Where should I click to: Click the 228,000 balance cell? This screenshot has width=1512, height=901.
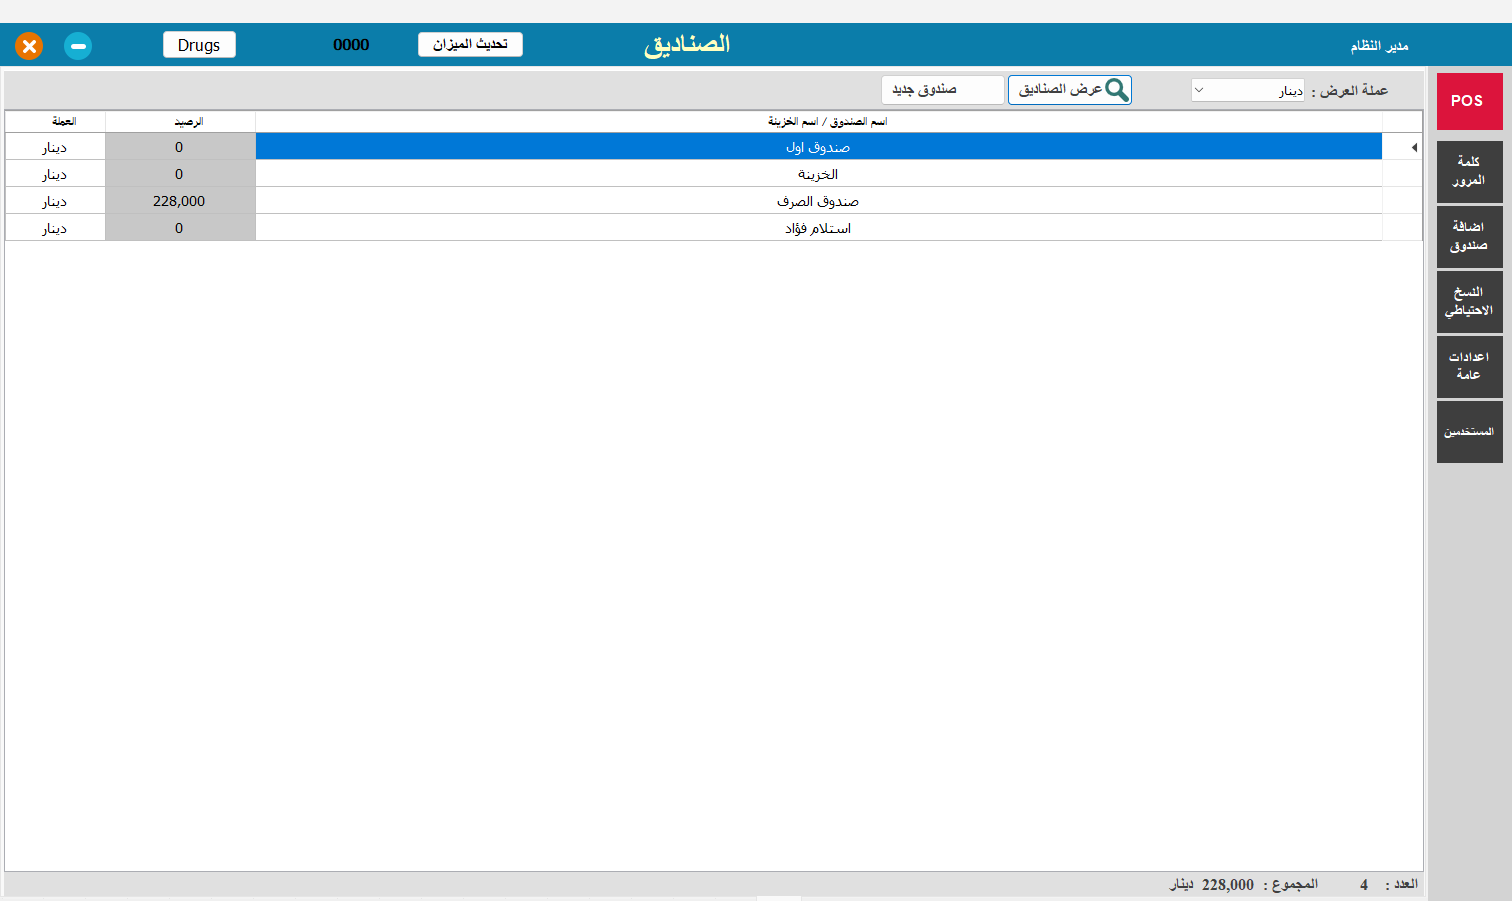coord(180,201)
